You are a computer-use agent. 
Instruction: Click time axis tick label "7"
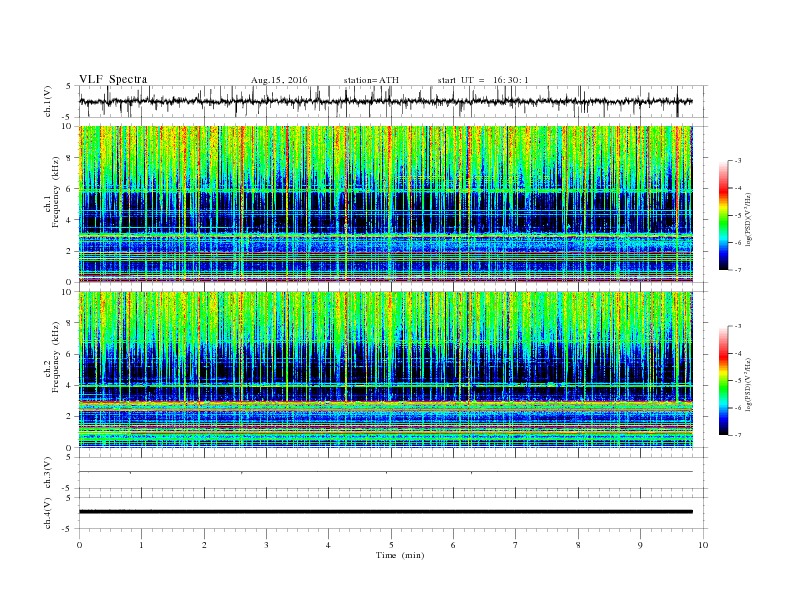pyautogui.click(x=516, y=545)
